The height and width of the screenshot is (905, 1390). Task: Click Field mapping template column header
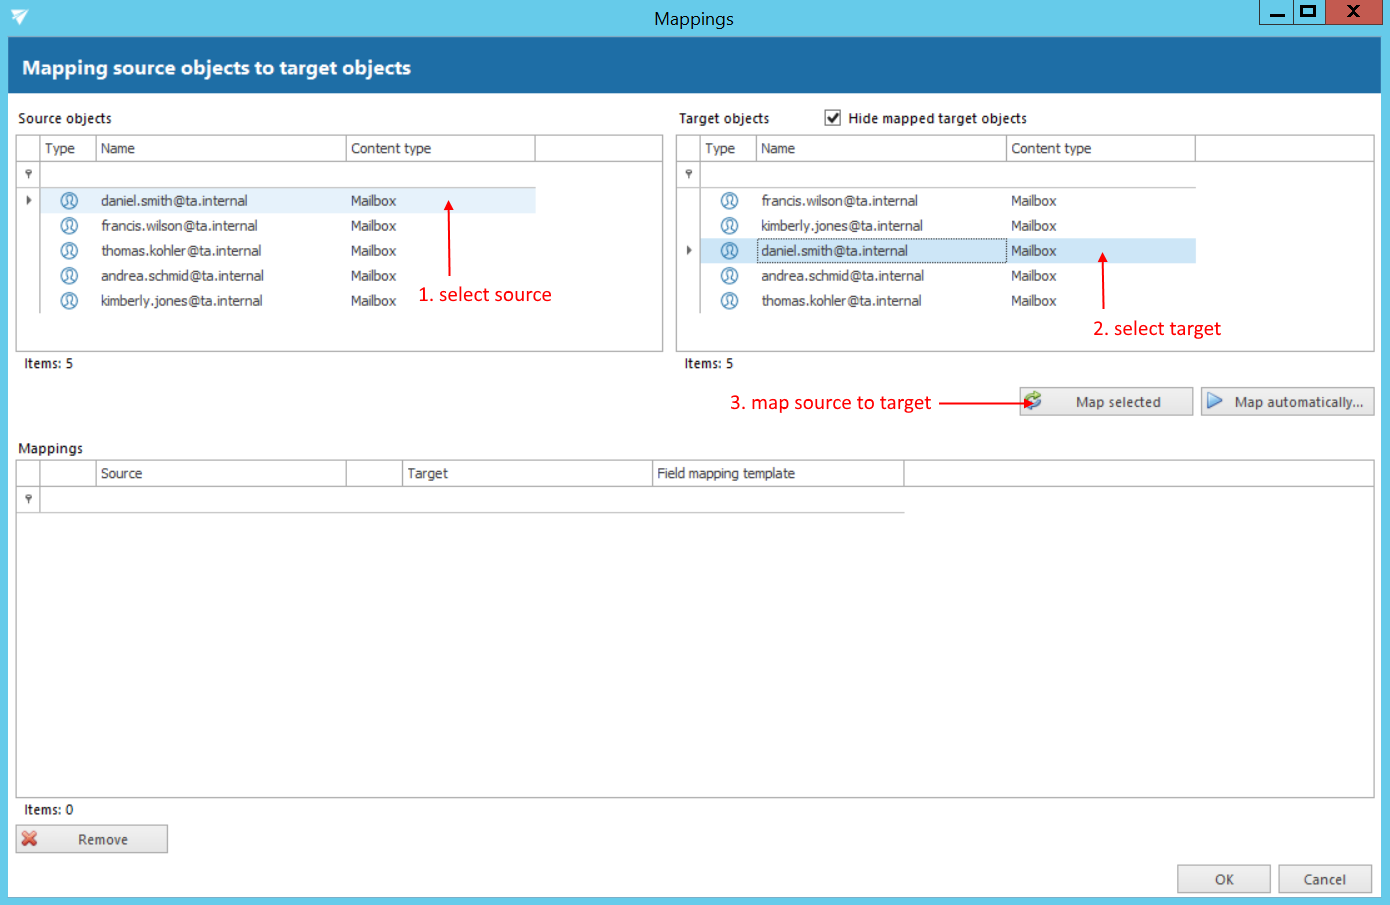(777, 474)
